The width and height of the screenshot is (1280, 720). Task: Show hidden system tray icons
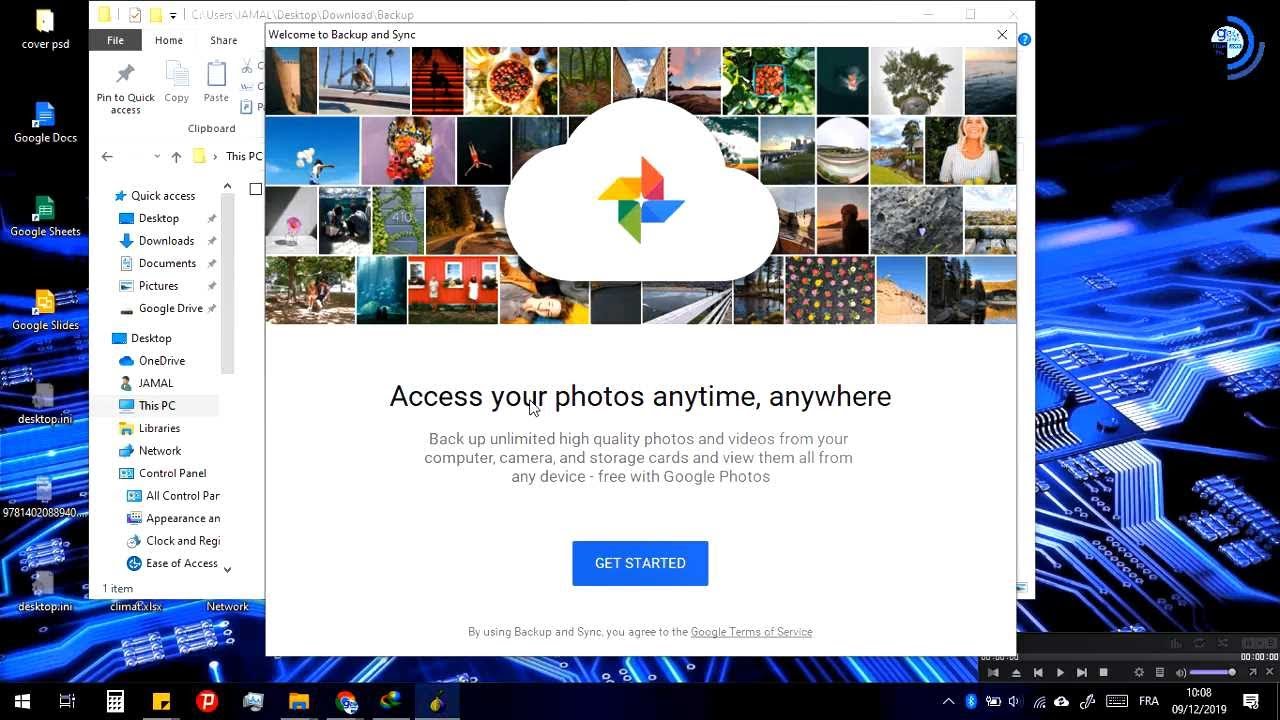948,701
